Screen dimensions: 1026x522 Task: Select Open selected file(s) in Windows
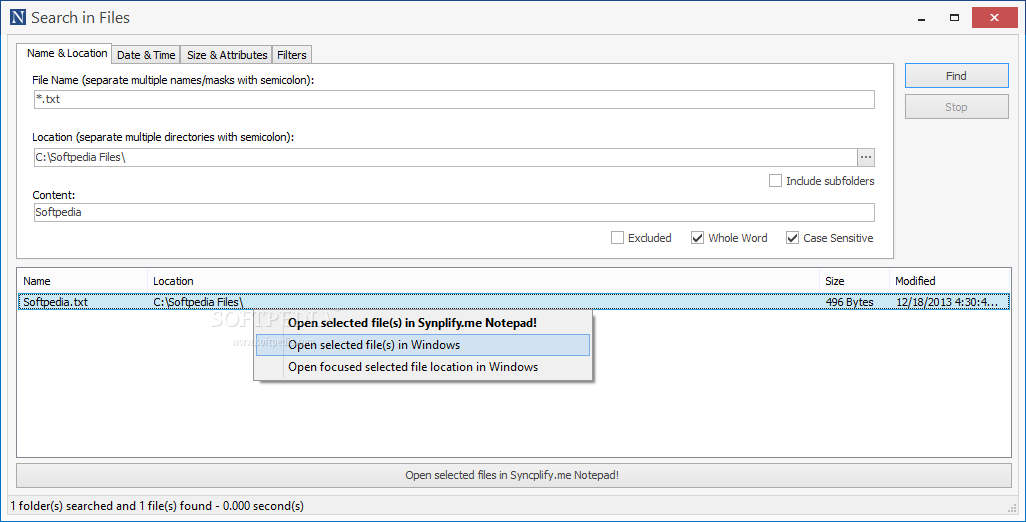click(423, 345)
